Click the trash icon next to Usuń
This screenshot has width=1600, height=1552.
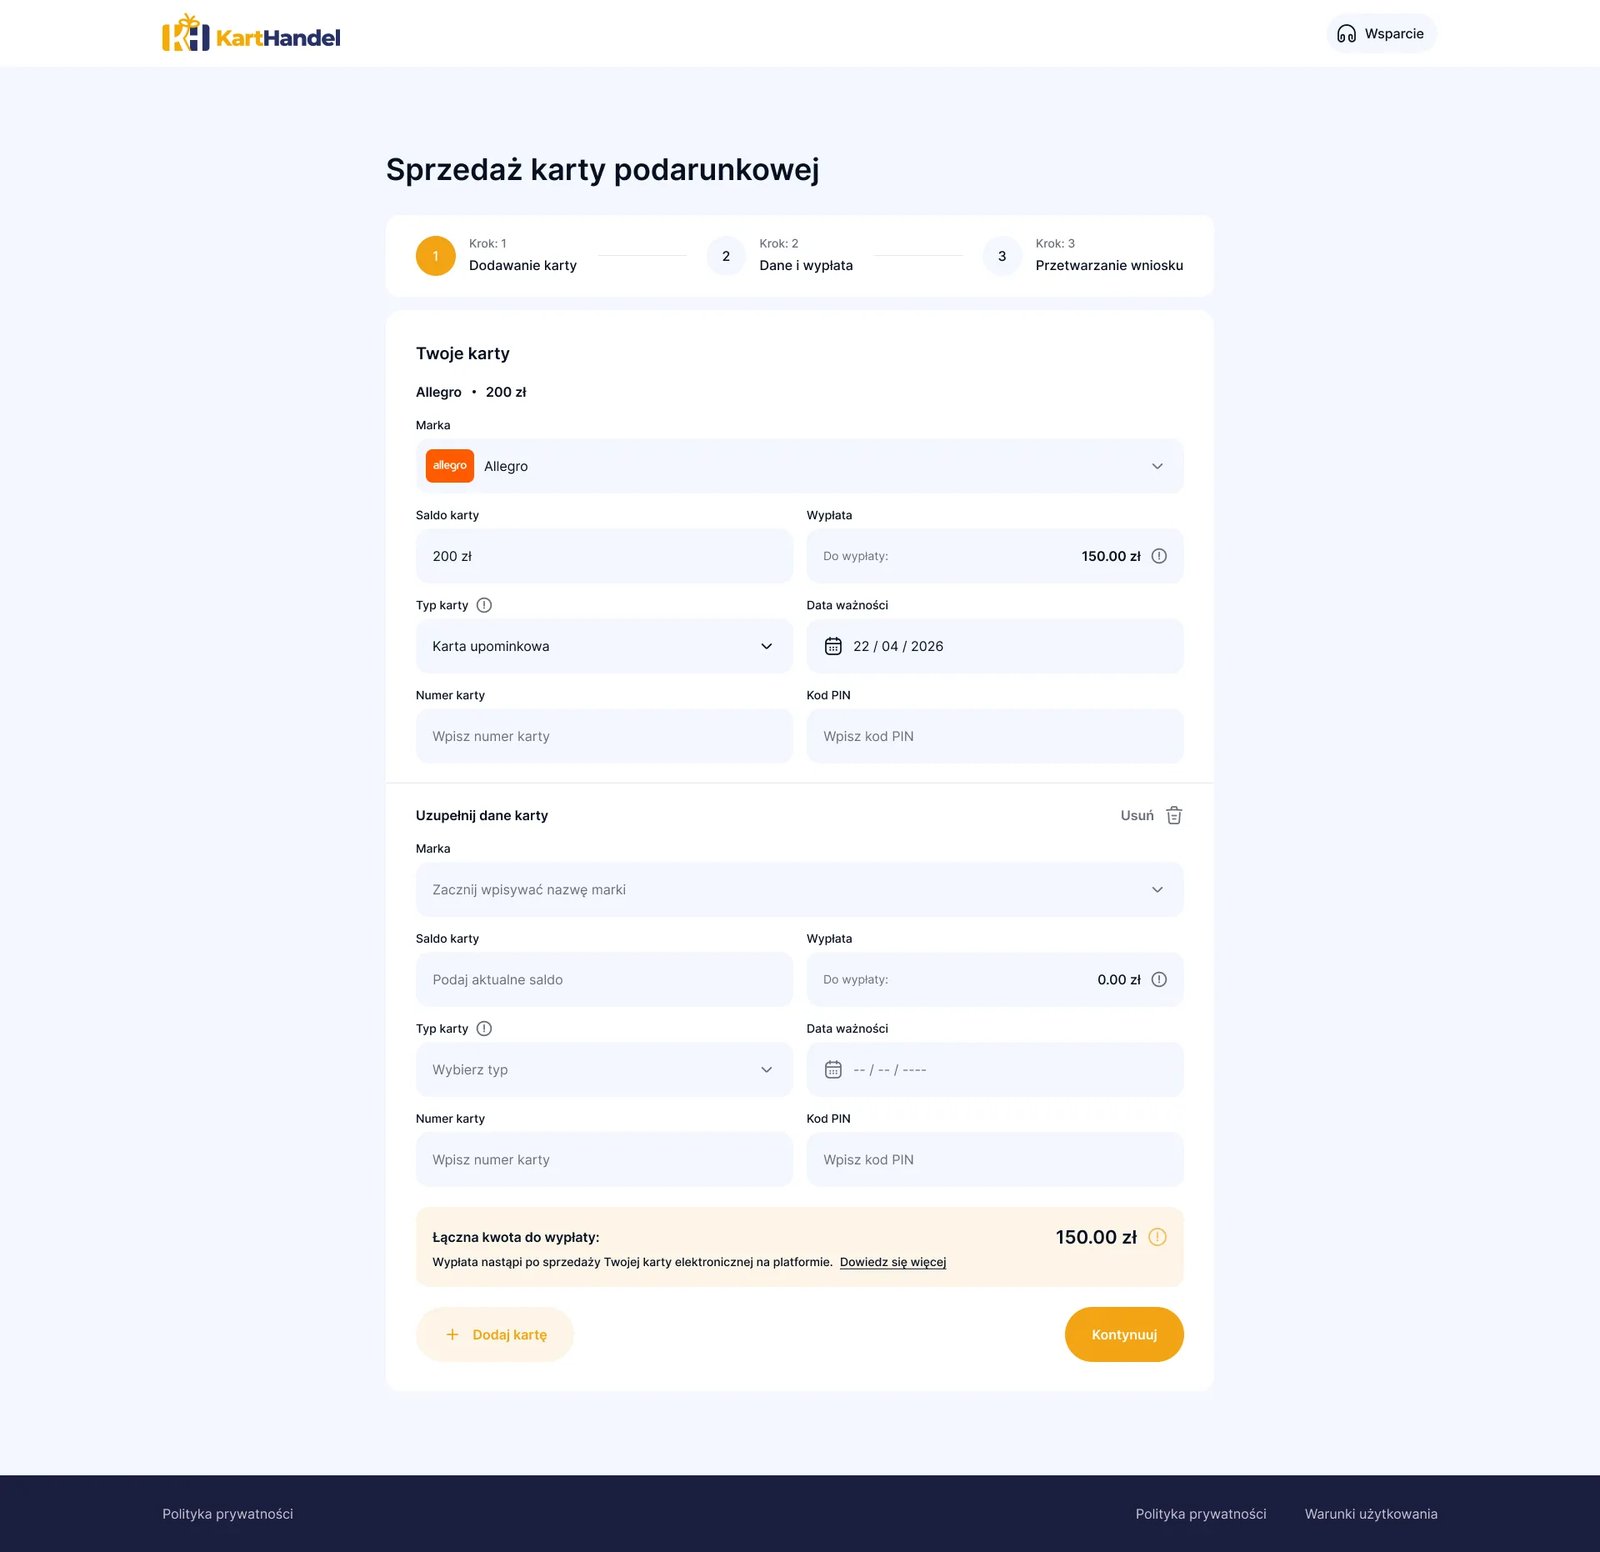pyautogui.click(x=1174, y=815)
